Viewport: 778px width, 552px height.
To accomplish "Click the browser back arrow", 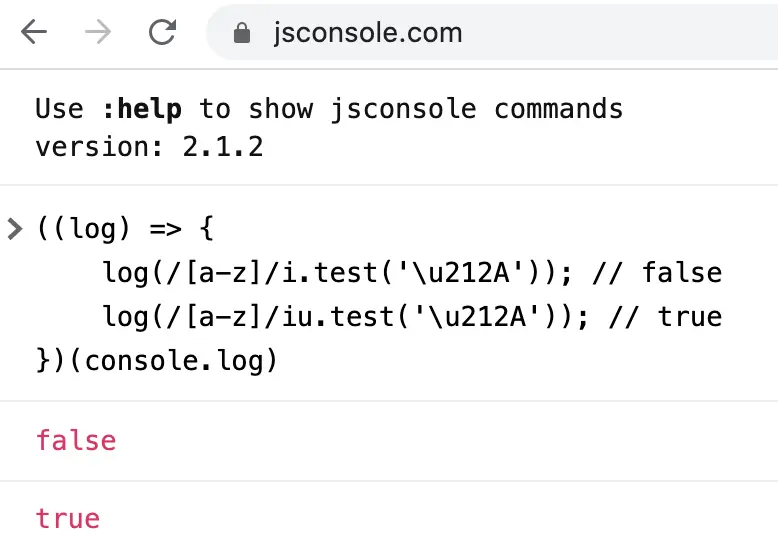I will coord(34,32).
